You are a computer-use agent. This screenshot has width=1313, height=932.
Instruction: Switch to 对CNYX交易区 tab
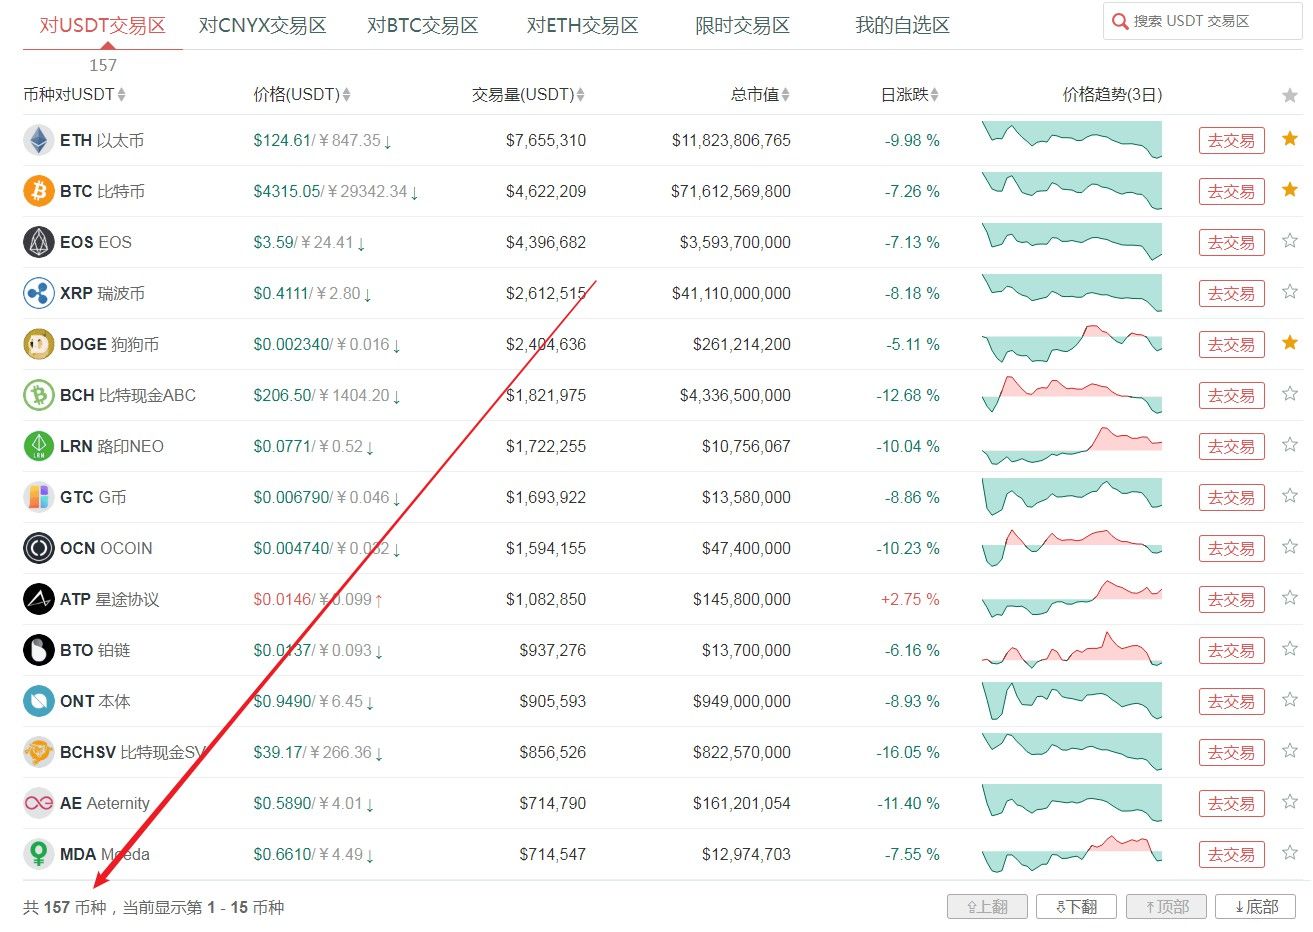point(263,26)
